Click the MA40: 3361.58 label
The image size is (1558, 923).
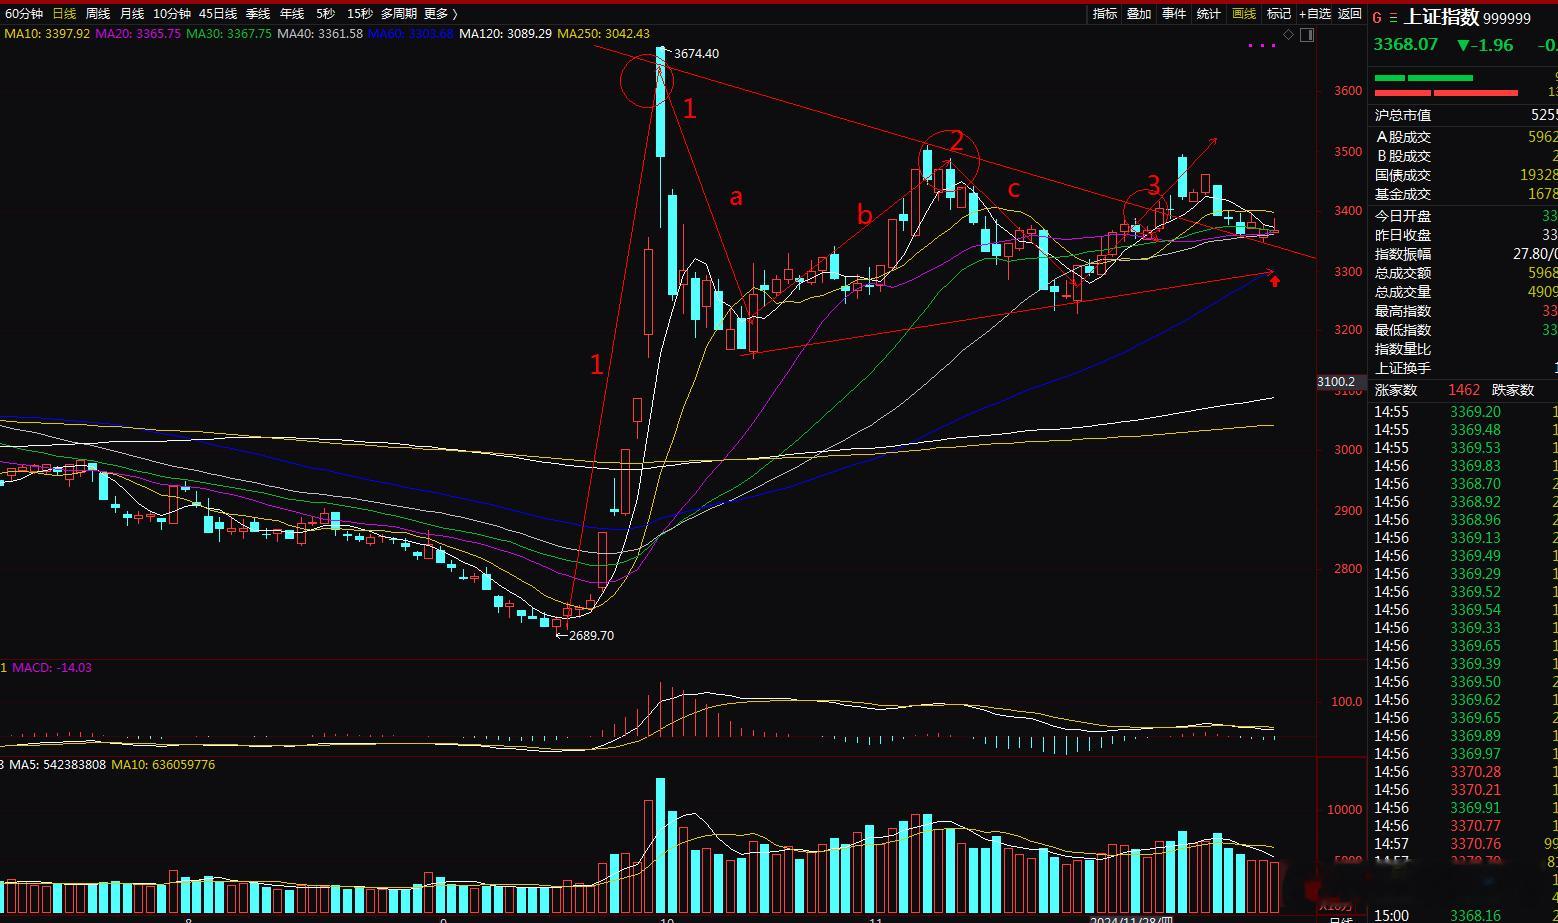click(x=320, y=34)
